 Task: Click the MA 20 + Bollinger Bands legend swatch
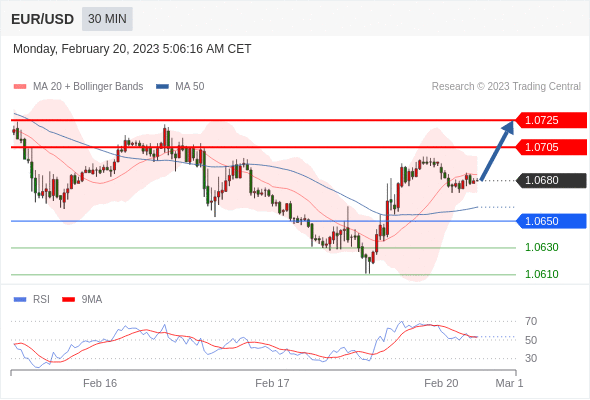20,87
